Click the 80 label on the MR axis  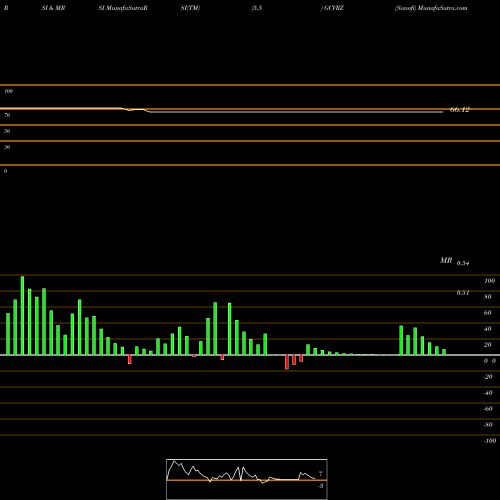[488, 297]
